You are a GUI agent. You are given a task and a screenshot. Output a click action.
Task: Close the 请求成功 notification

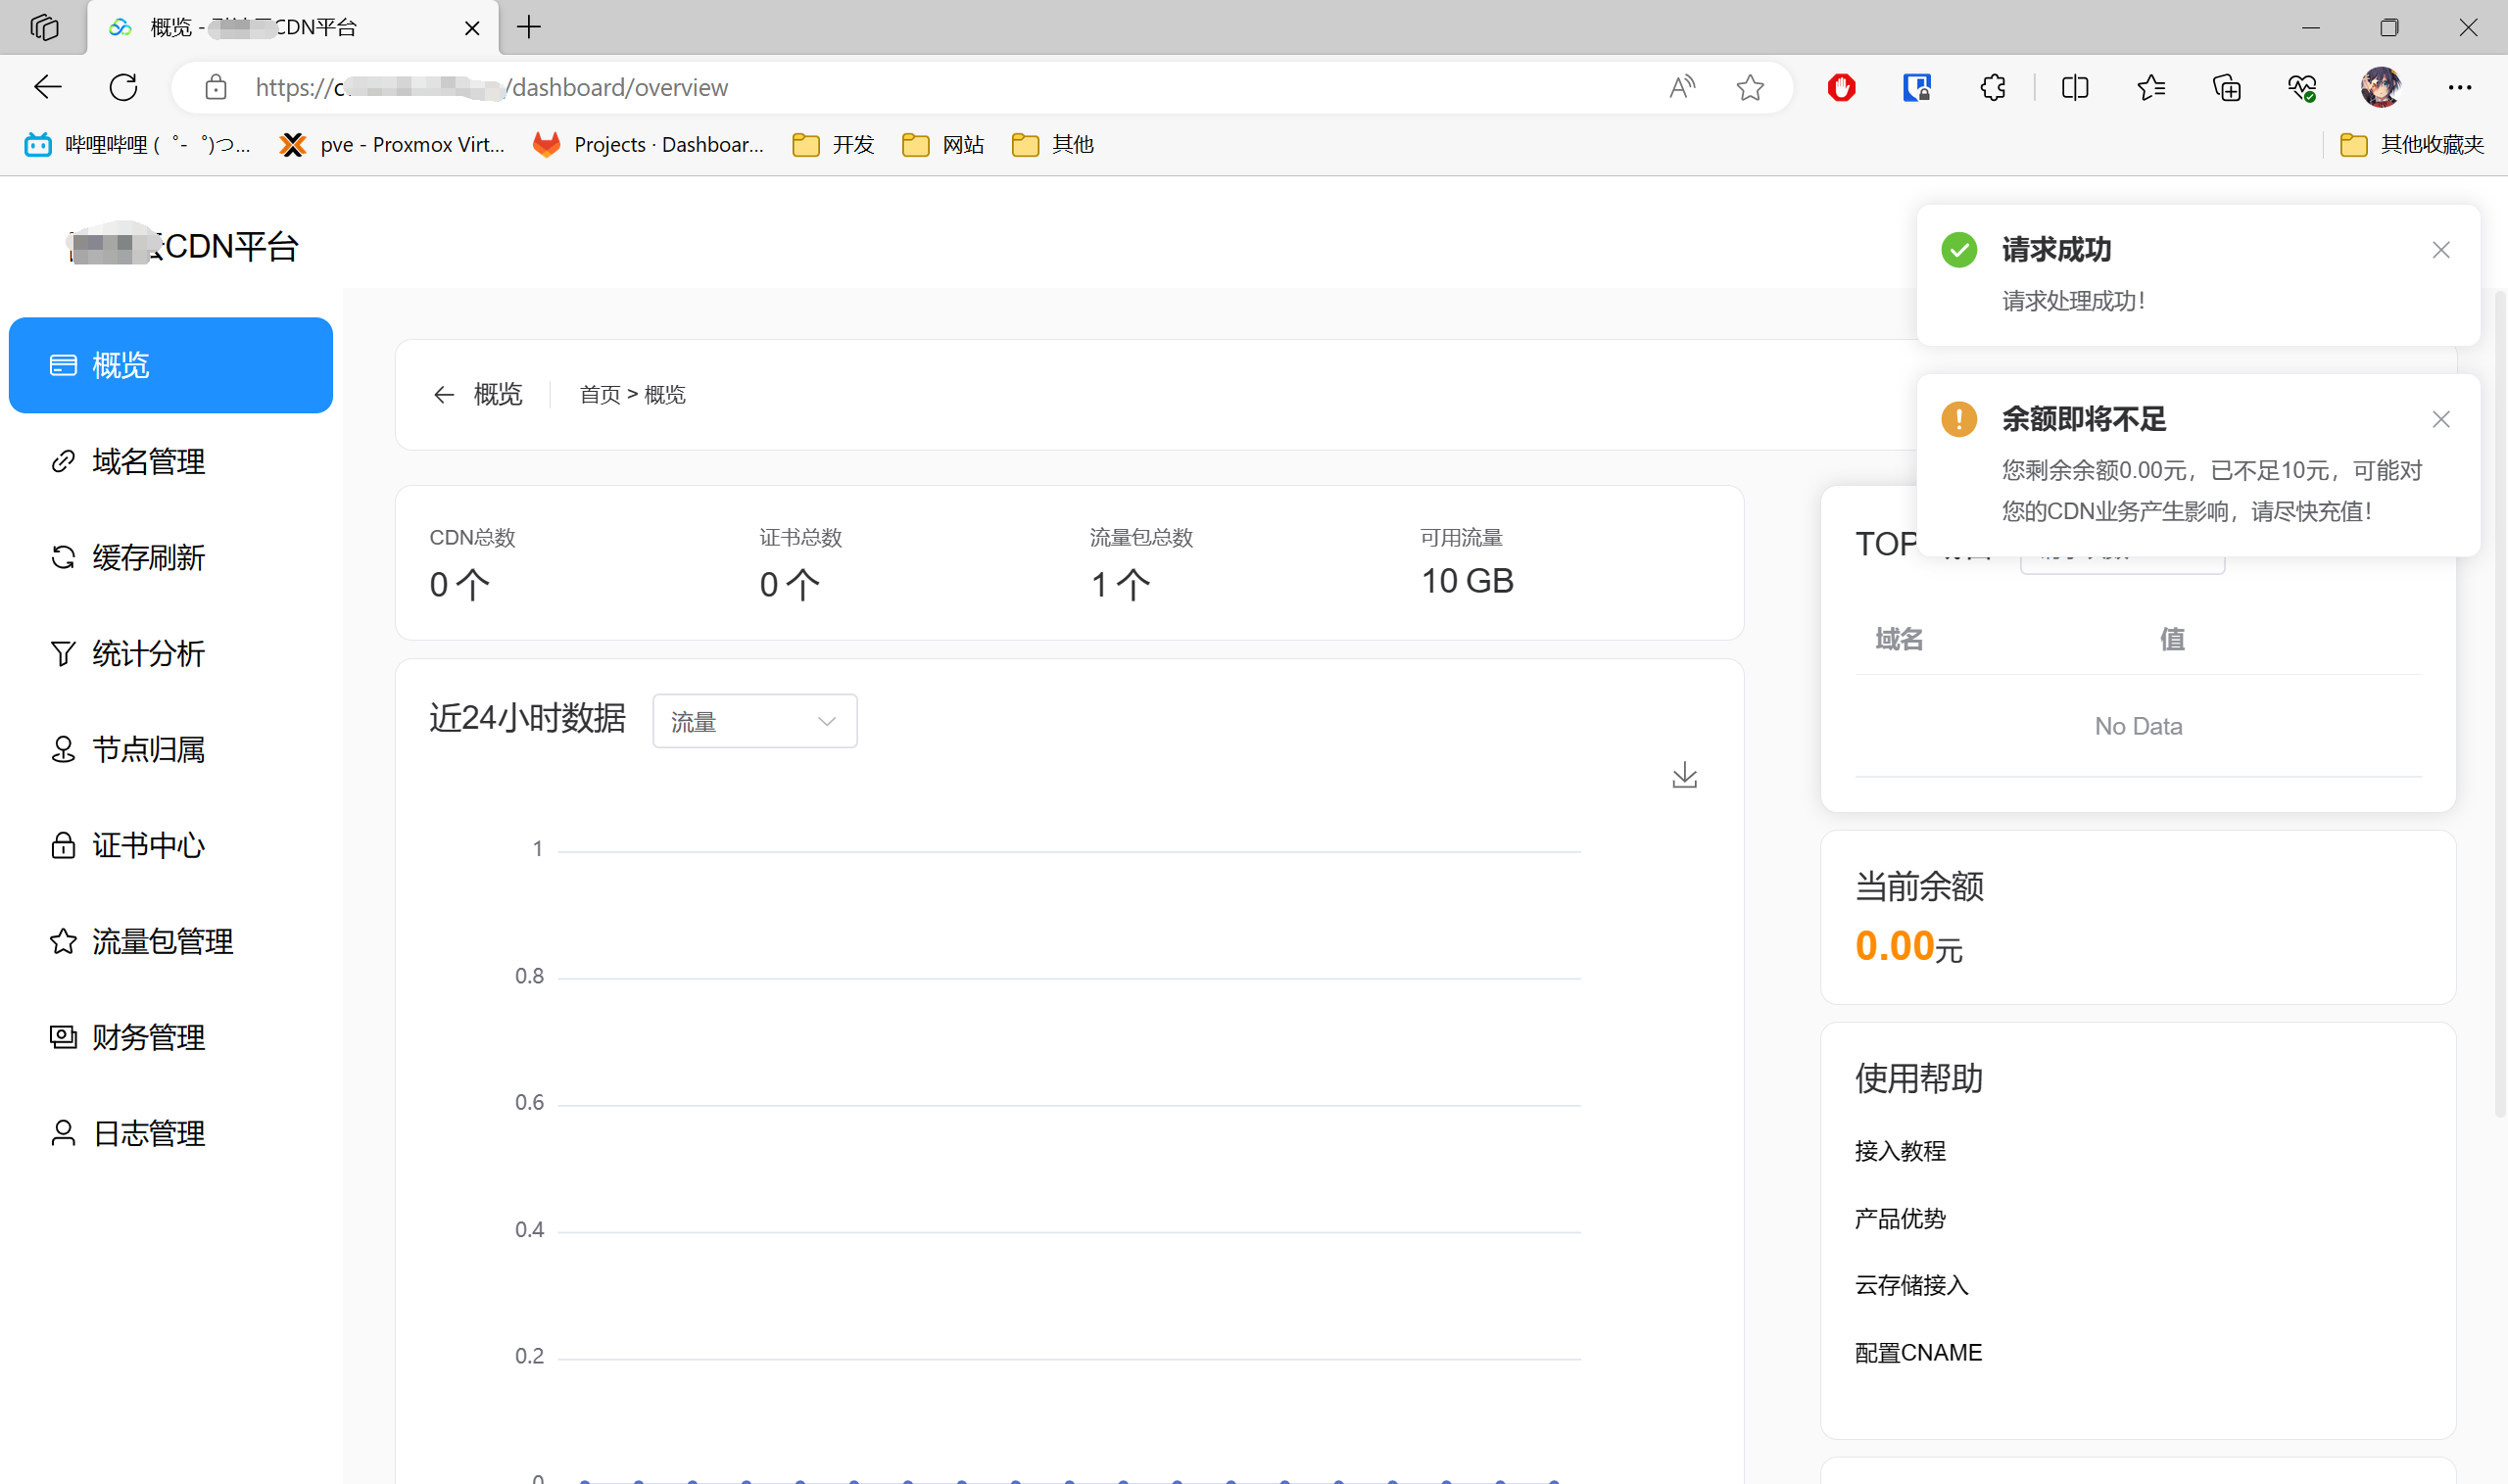pyautogui.click(x=2440, y=250)
